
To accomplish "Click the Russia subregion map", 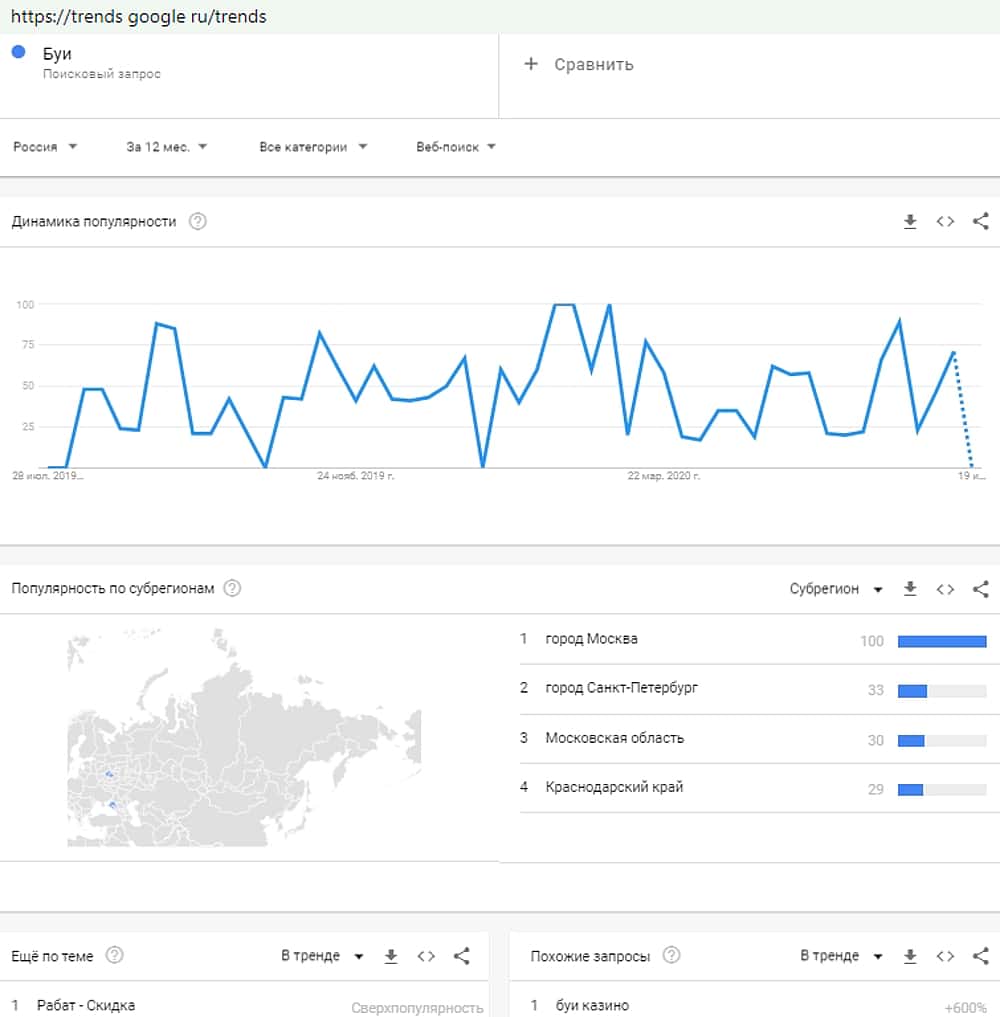I will click(x=244, y=738).
